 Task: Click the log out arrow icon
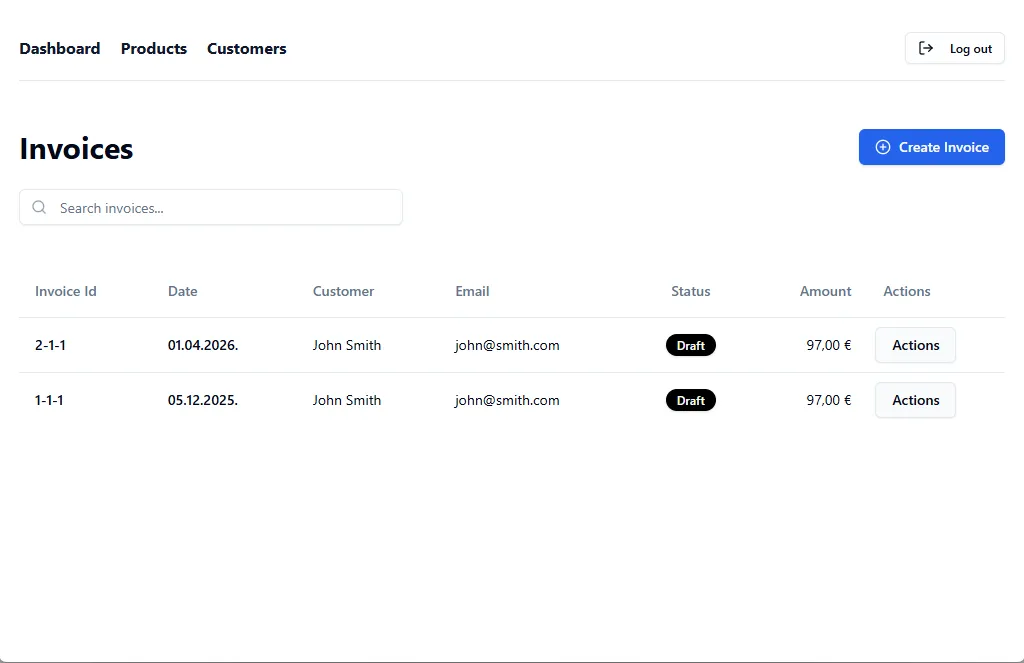pyautogui.click(x=926, y=48)
